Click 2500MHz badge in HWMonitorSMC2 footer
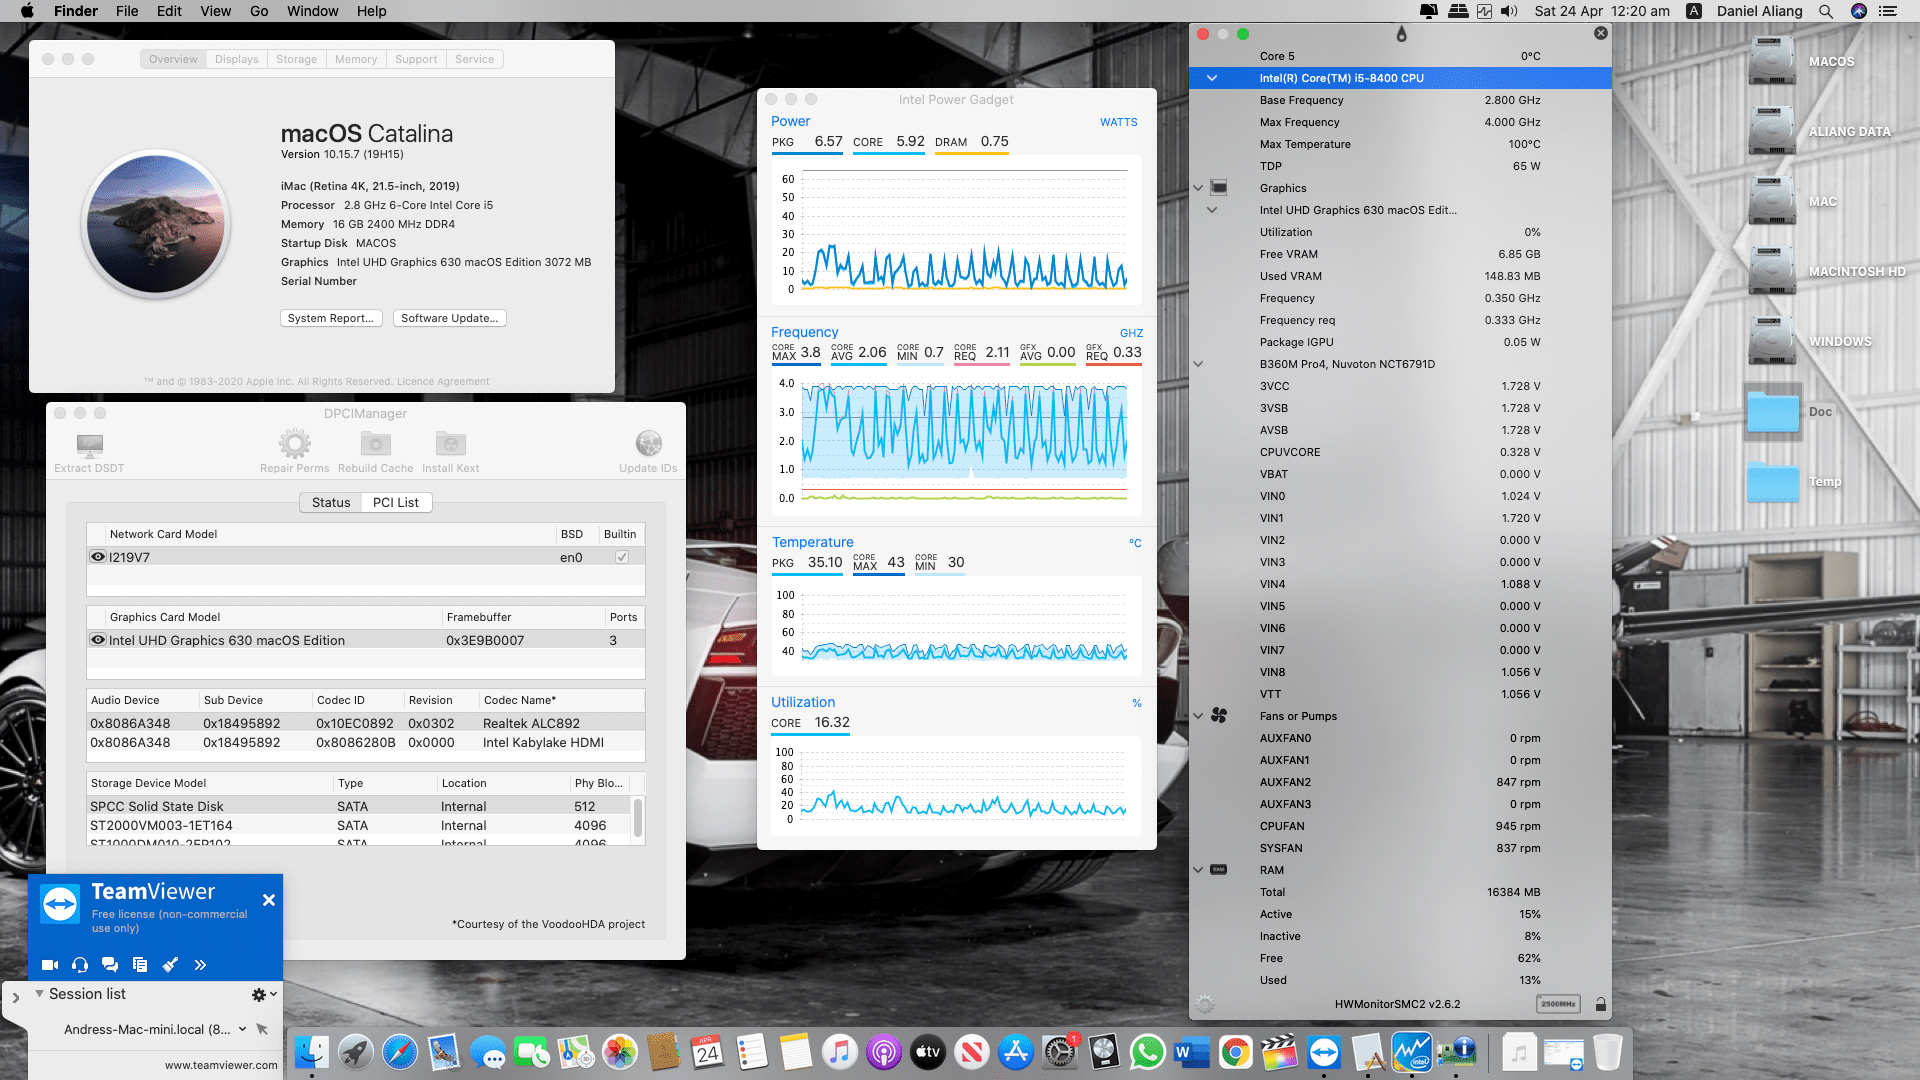This screenshot has height=1080, width=1920. pos(1558,1004)
